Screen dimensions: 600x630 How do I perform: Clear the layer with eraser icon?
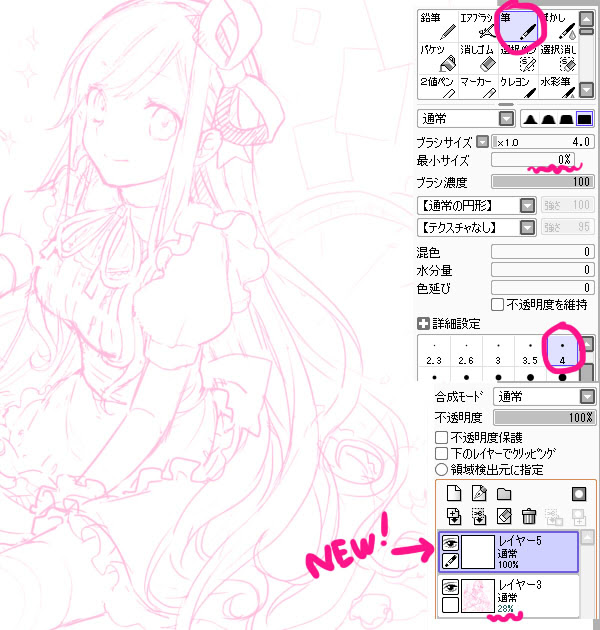click(x=504, y=517)
